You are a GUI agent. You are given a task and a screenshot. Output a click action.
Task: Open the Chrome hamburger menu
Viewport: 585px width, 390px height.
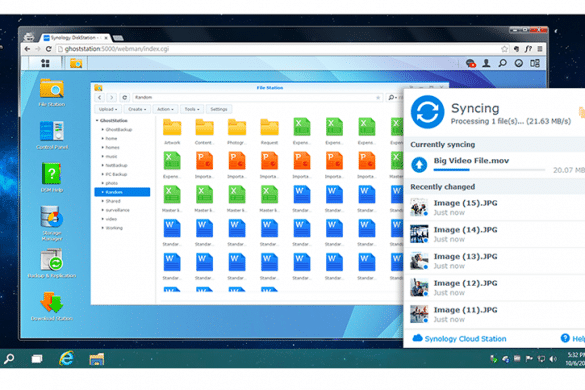(x=539, y=49)
